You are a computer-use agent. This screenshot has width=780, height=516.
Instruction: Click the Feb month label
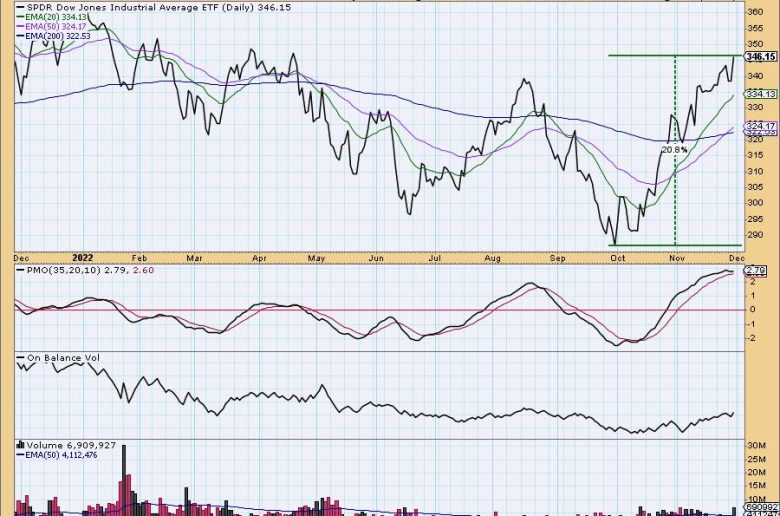click(x=139, y=258)
